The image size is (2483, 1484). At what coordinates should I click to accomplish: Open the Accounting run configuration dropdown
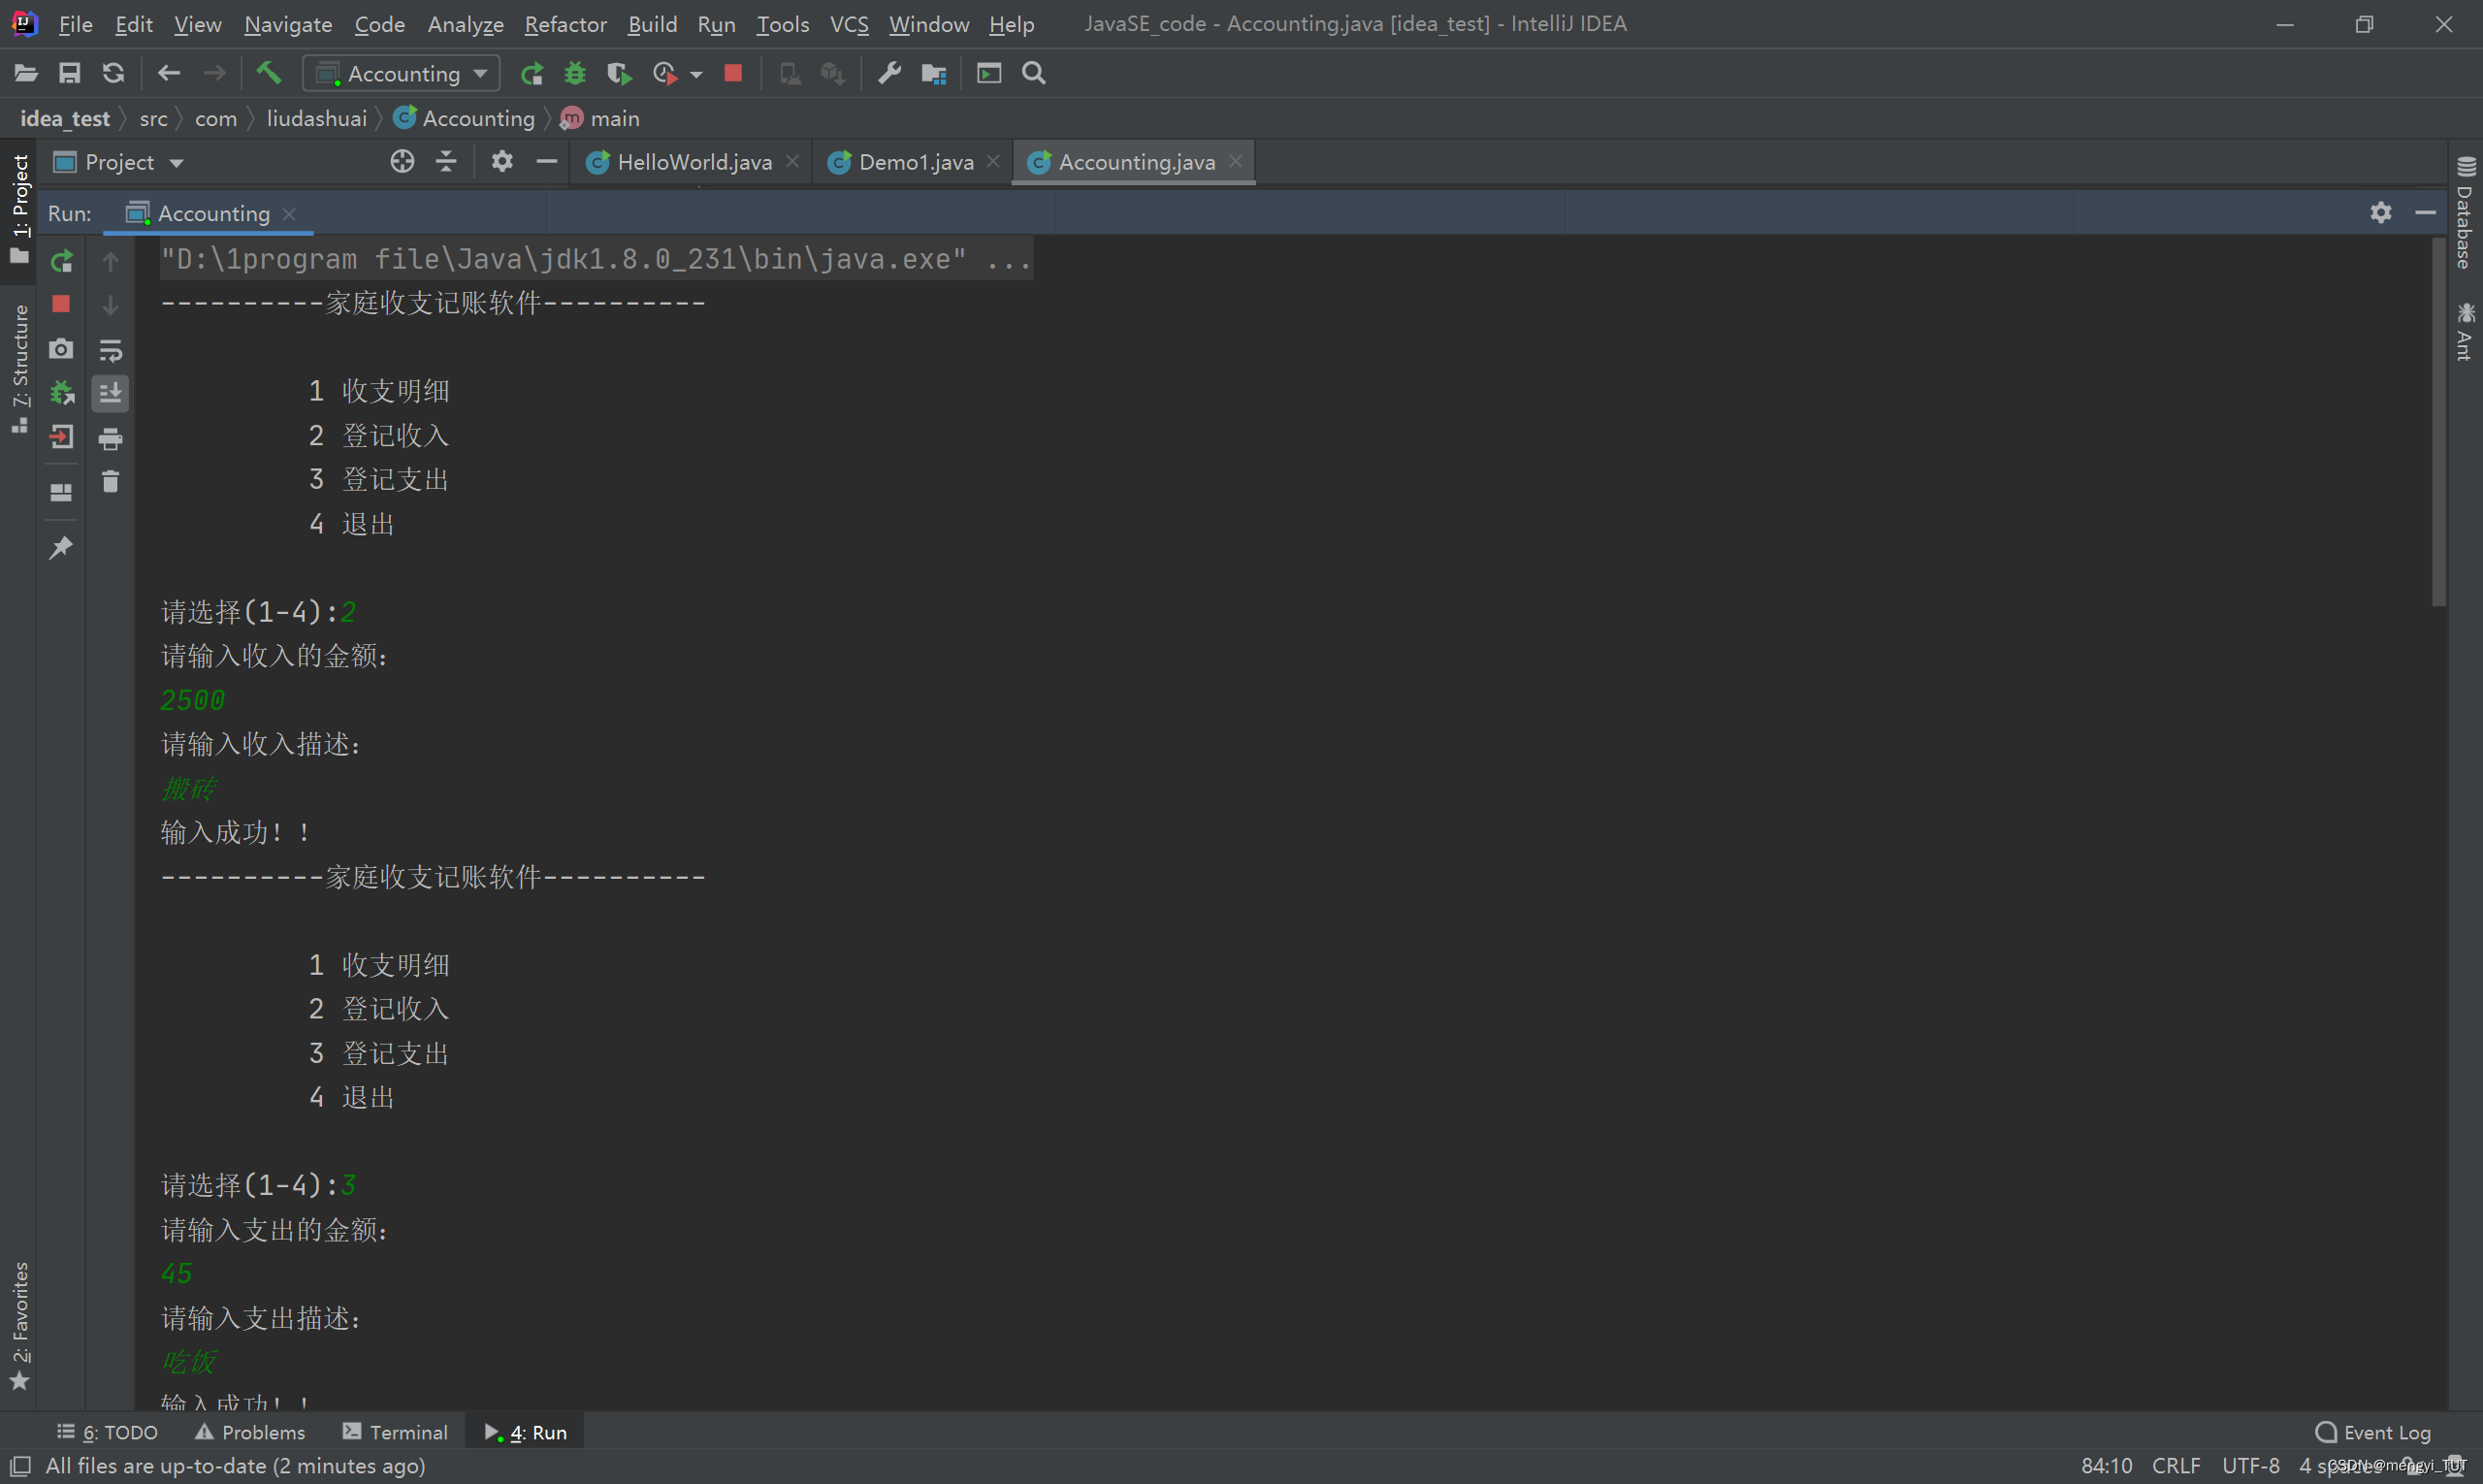click(403, 73)
